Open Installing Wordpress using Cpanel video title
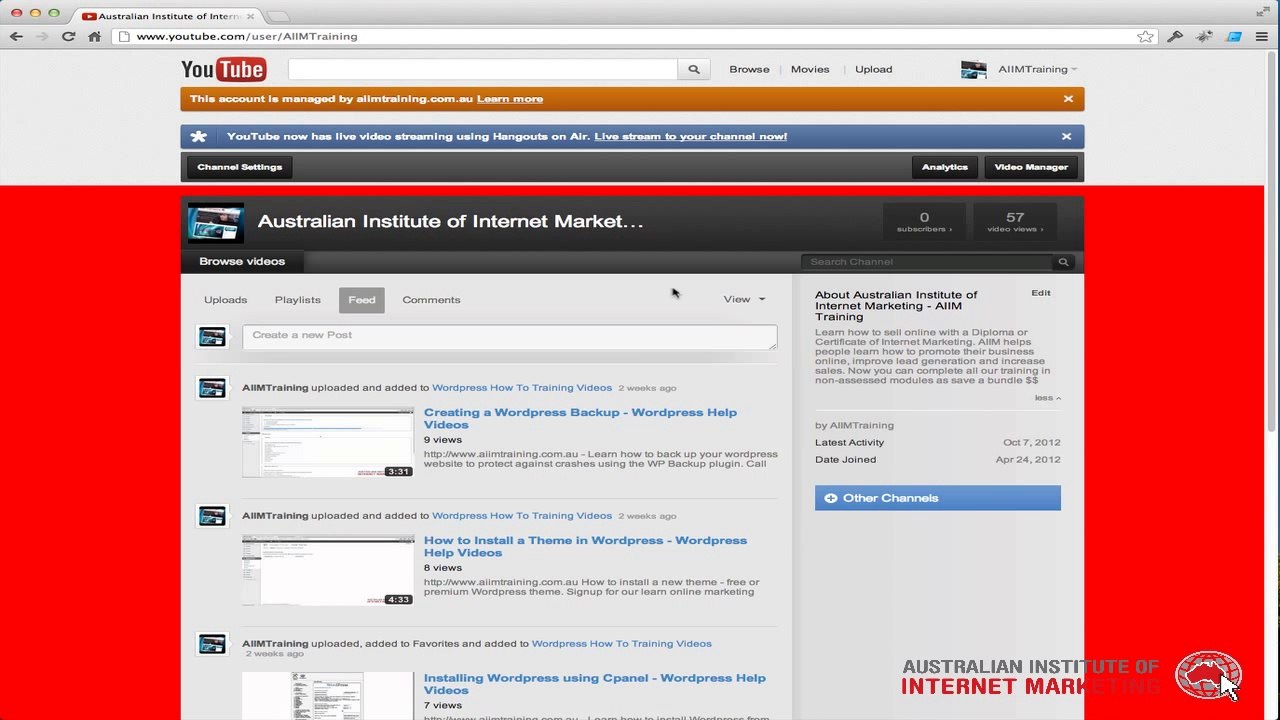This screenshot has width=1280, height=720. pos(594,684)
